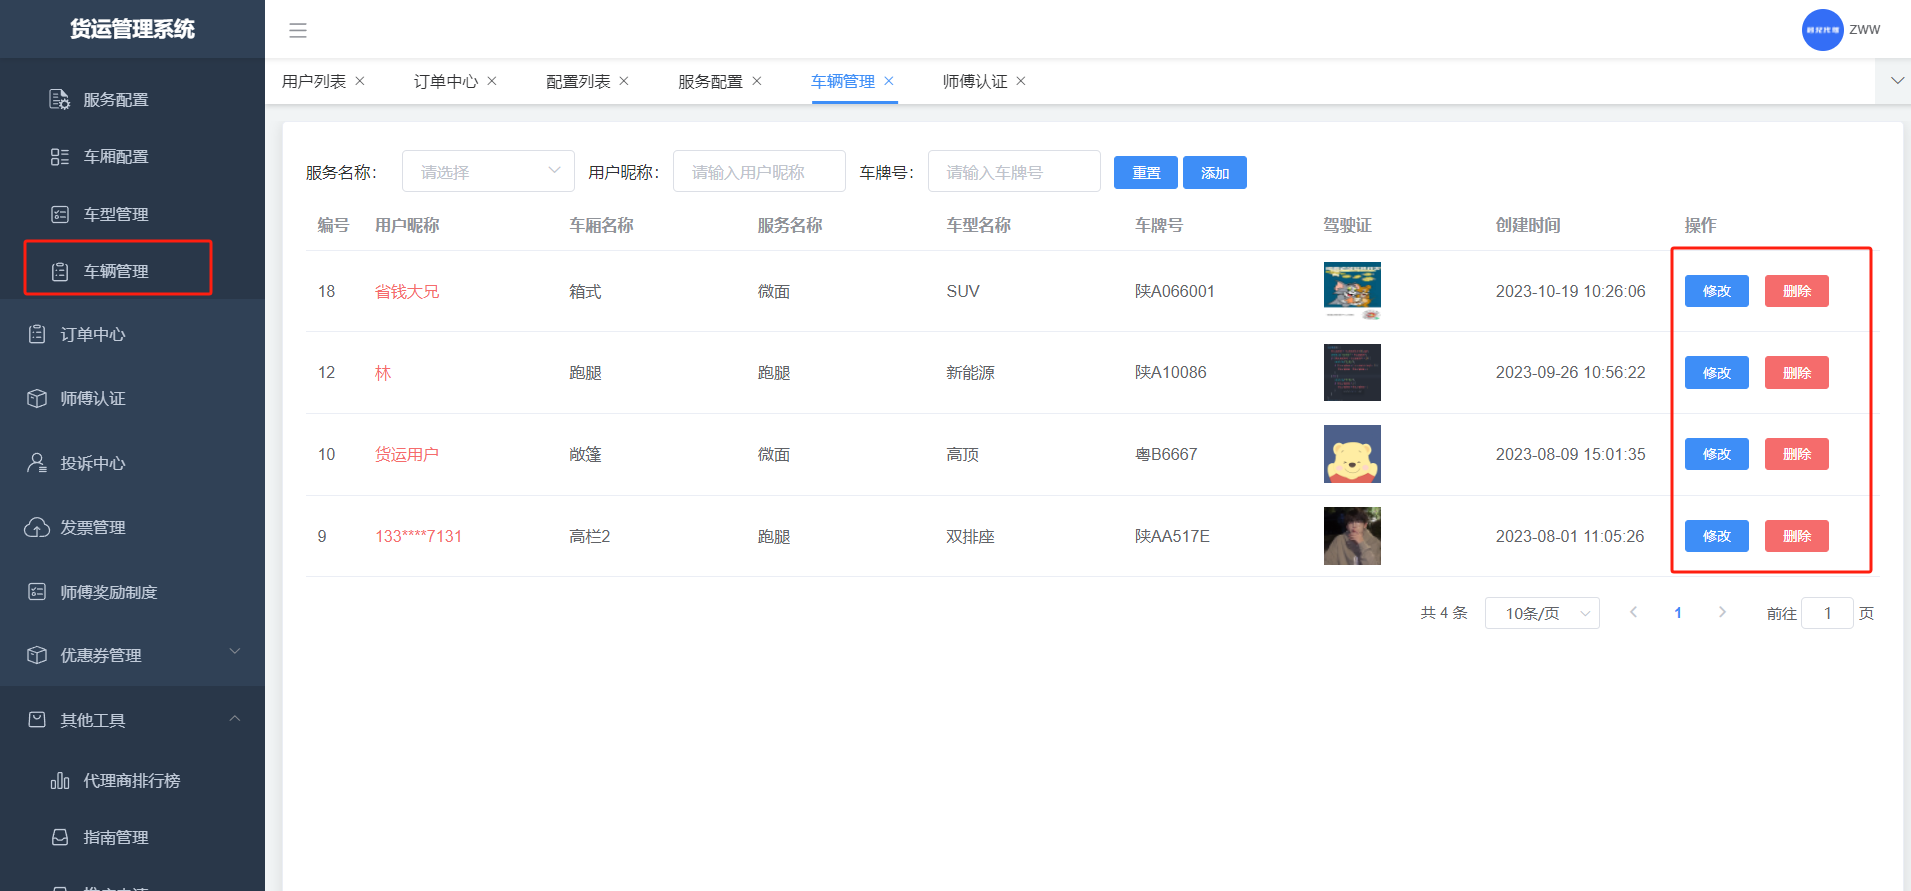Viewport: 1911px width, 891px height.
Task: Select 车型管理 in the sidebar
Action: (x=116, y=214)
